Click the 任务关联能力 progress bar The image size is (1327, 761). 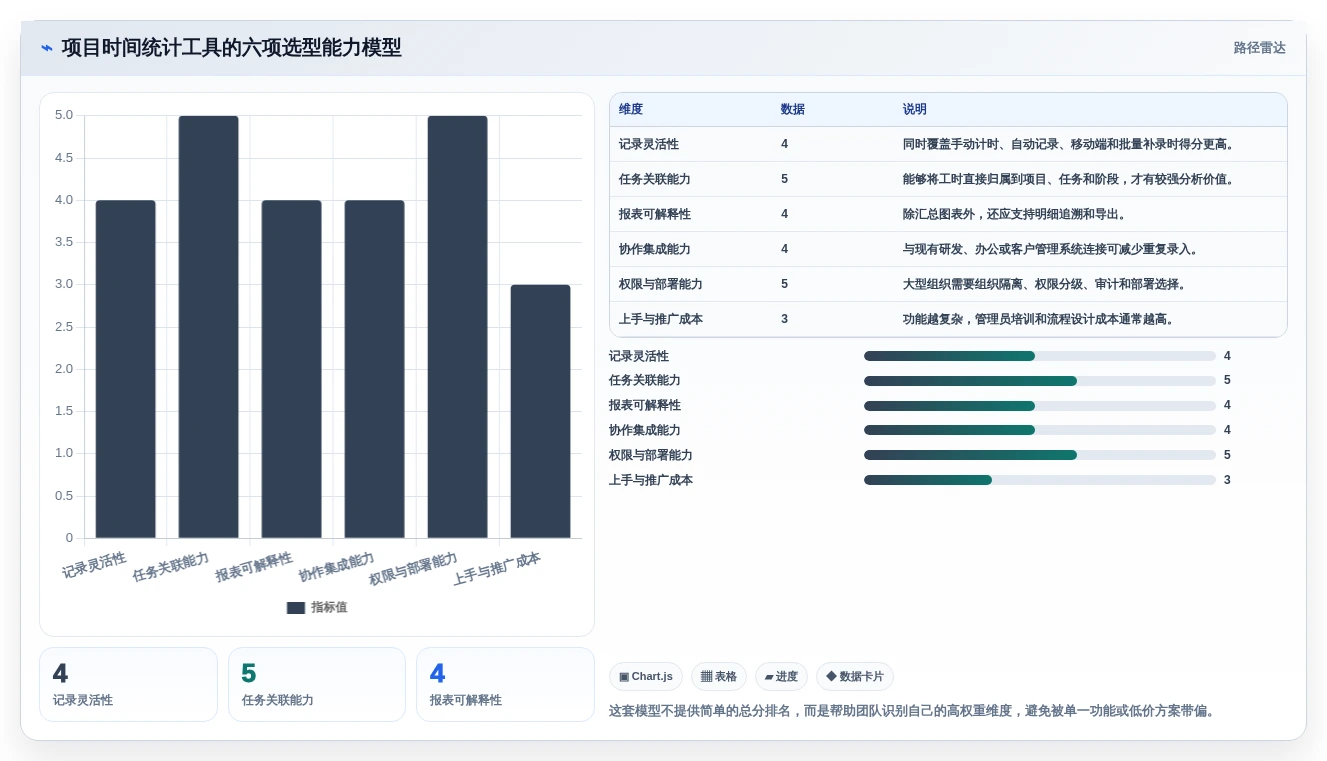1040,381
